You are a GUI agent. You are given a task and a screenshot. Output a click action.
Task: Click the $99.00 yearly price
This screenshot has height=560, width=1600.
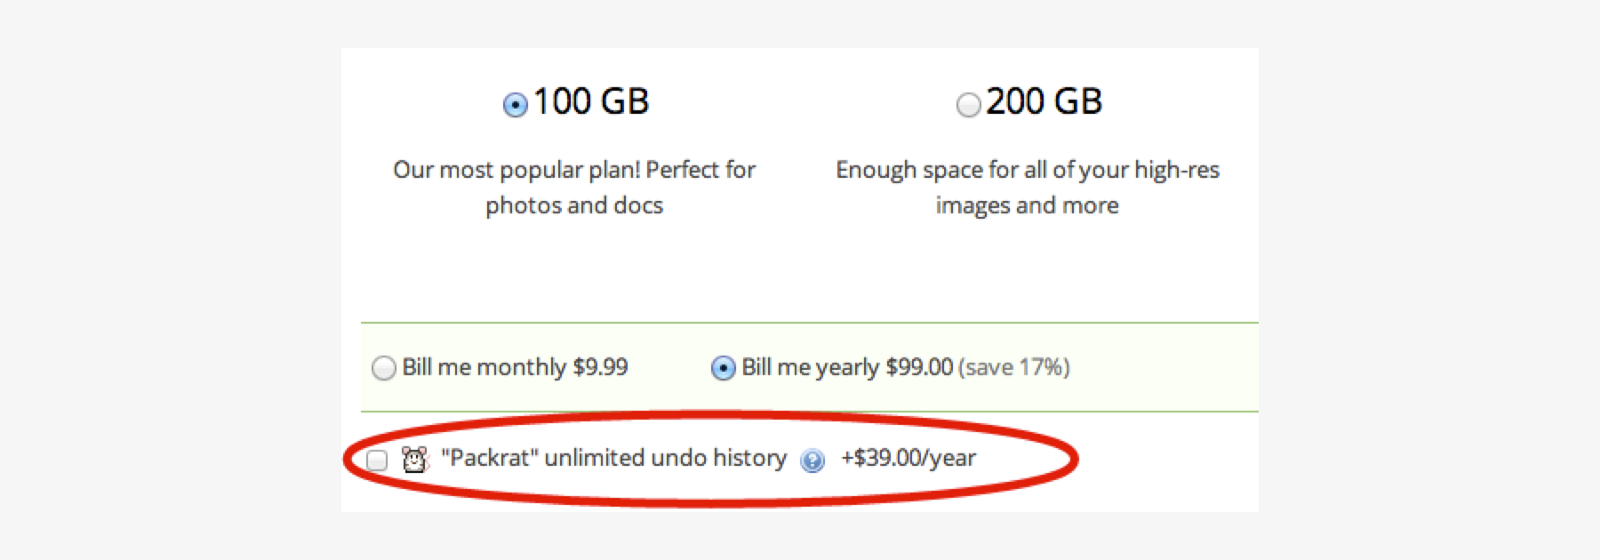point(919,367)
